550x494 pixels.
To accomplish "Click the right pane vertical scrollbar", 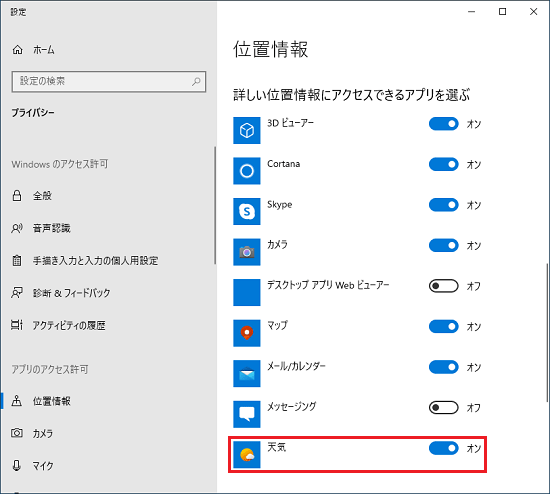I will point(548,332).
